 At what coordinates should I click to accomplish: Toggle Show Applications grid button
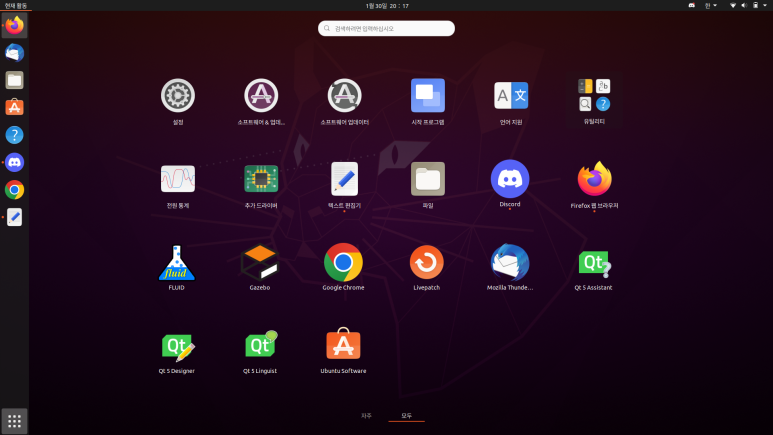[14, 421]
